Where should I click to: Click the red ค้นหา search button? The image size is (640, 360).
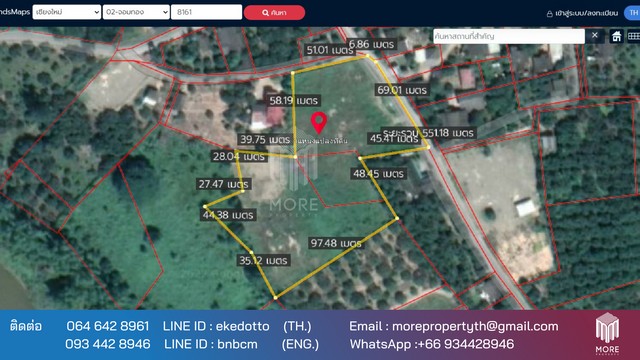coord(274,13)
